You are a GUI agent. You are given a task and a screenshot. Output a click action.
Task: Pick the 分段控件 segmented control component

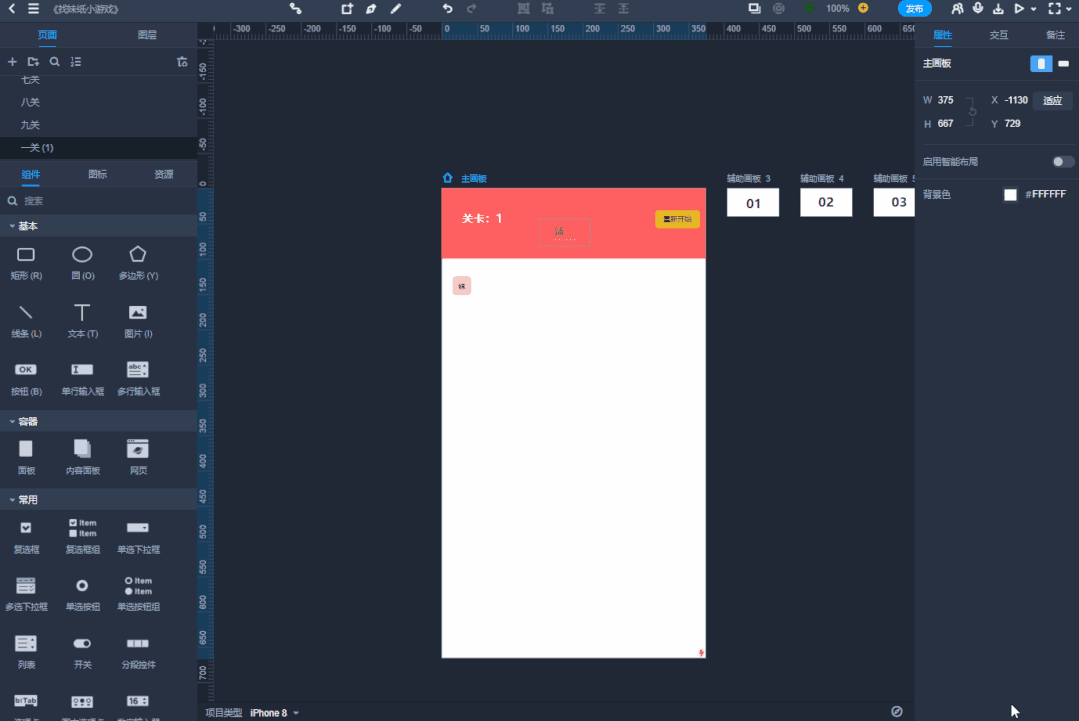138,652
